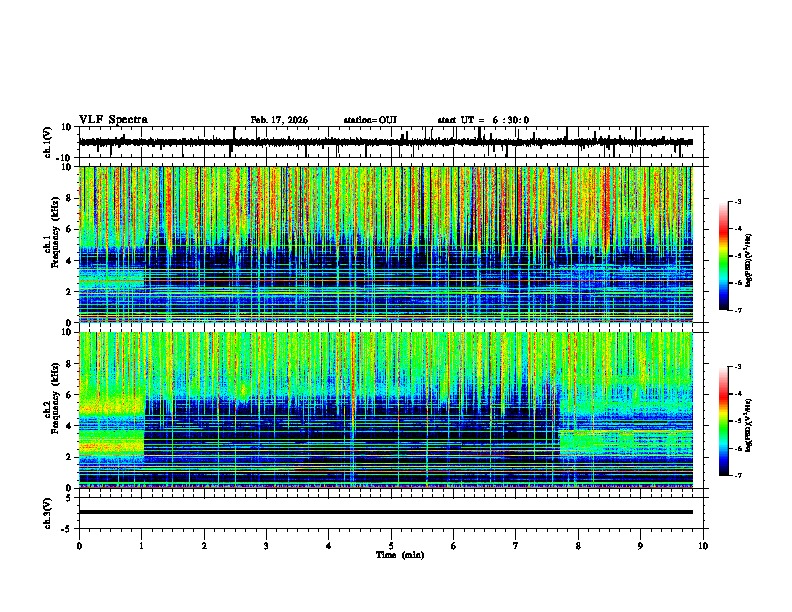Click the ch.1 color bar log(PSD) unit label
The height and width of the screenshot is (612, 792).
[749, 260]
